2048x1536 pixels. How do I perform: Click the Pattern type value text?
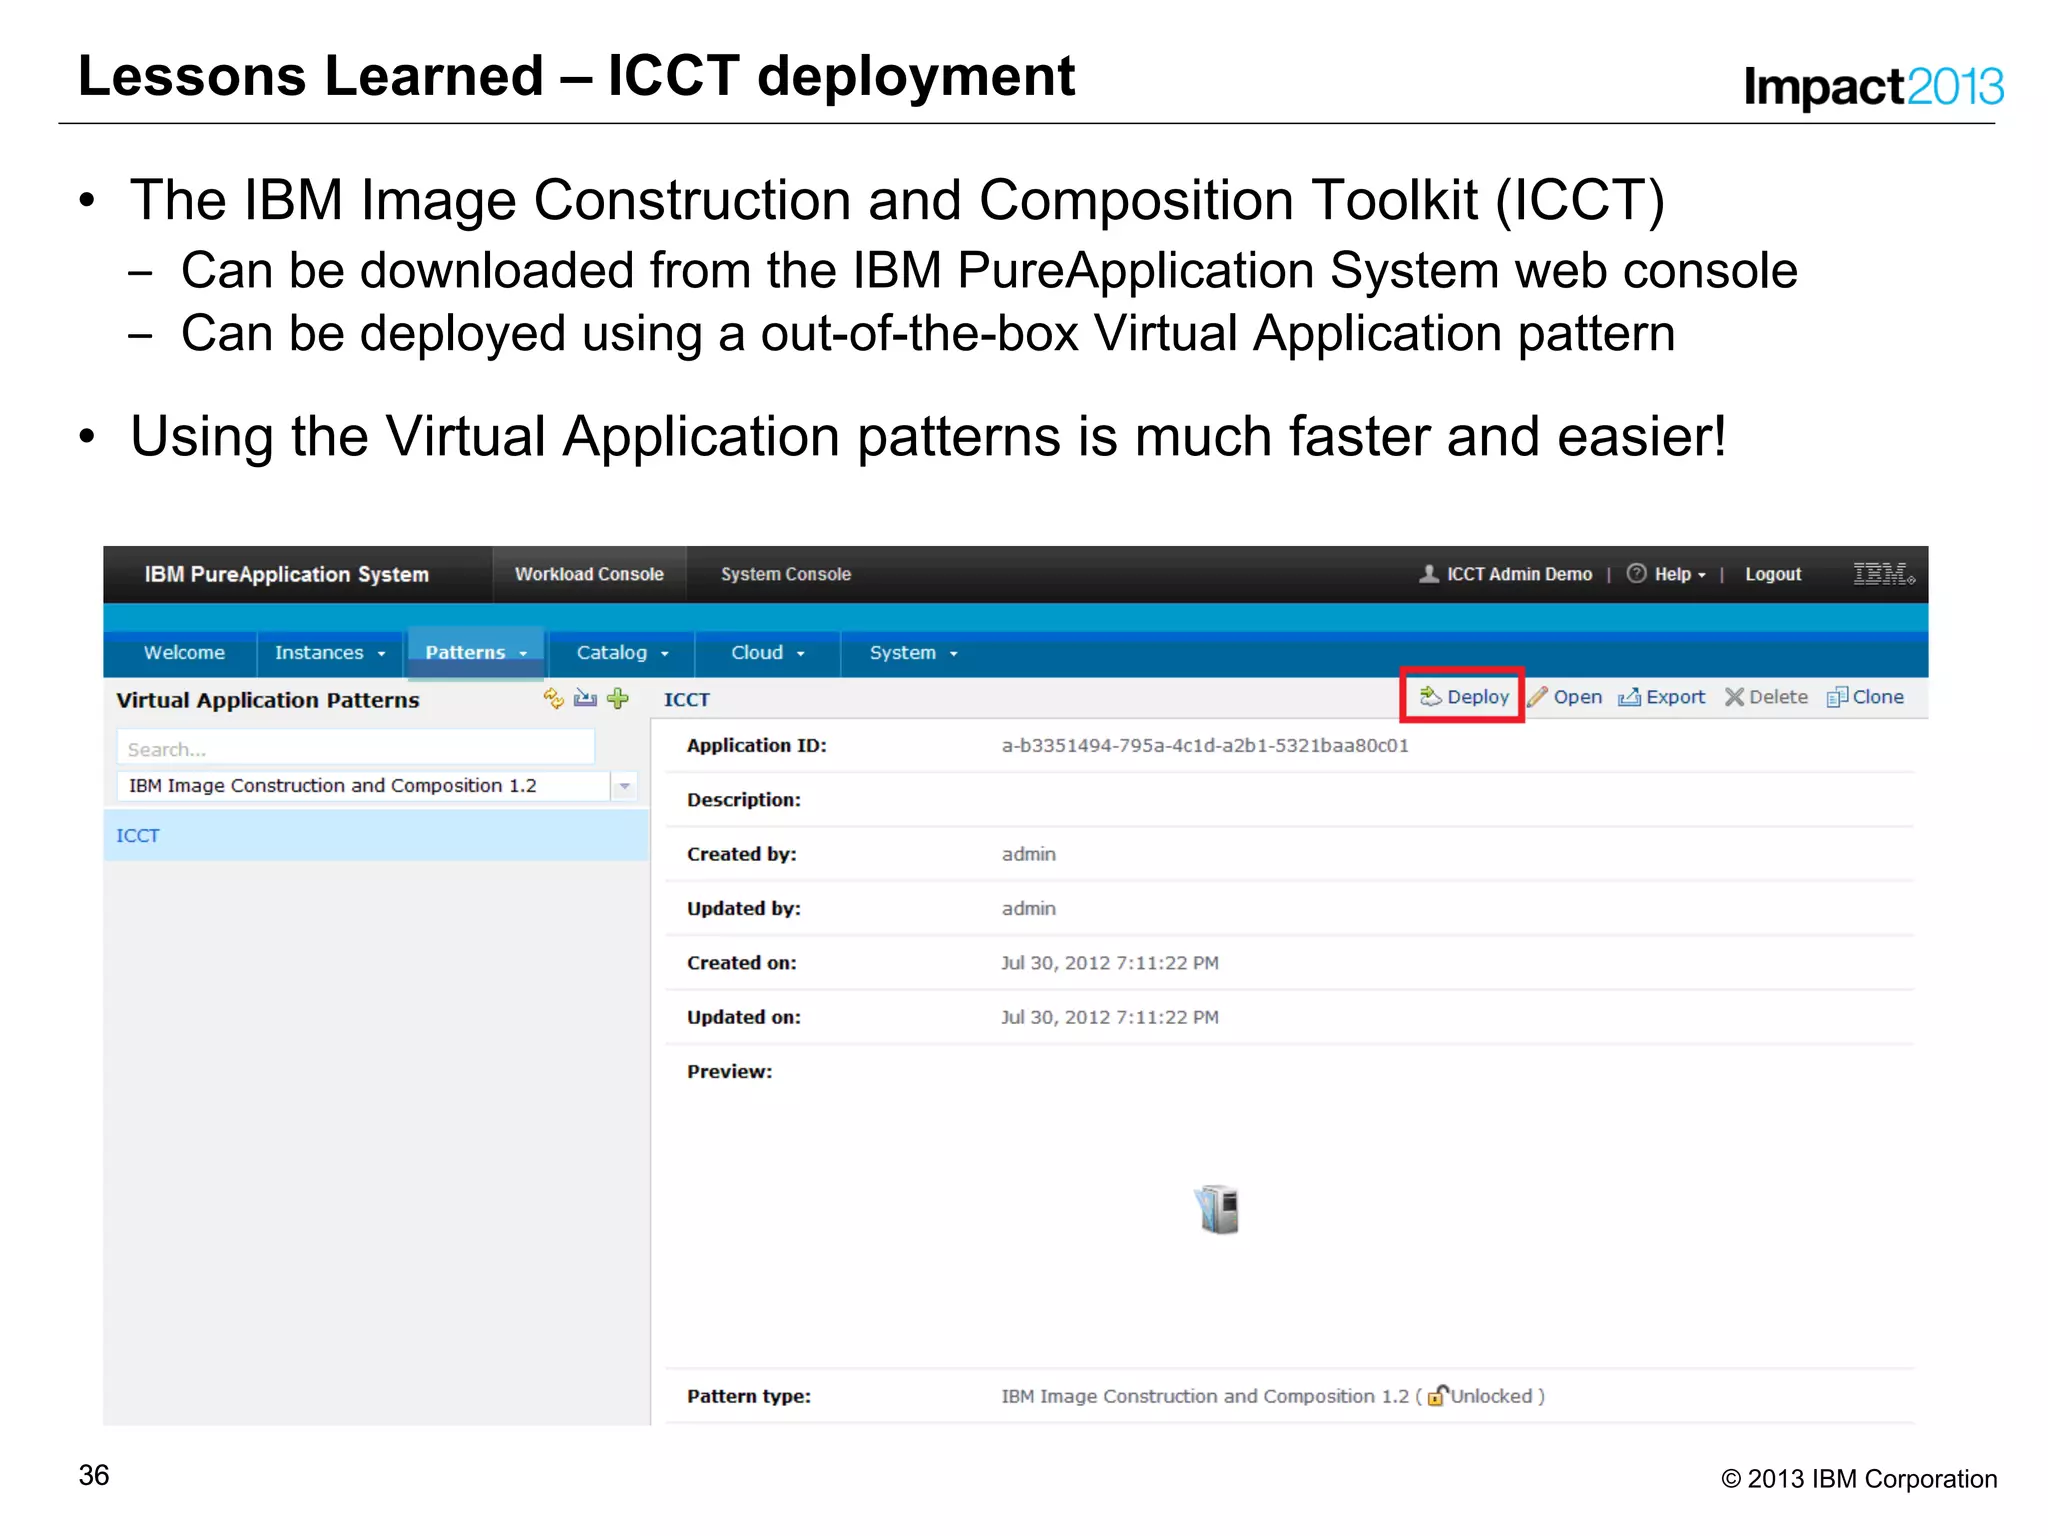click(x=1273, y=1396)
